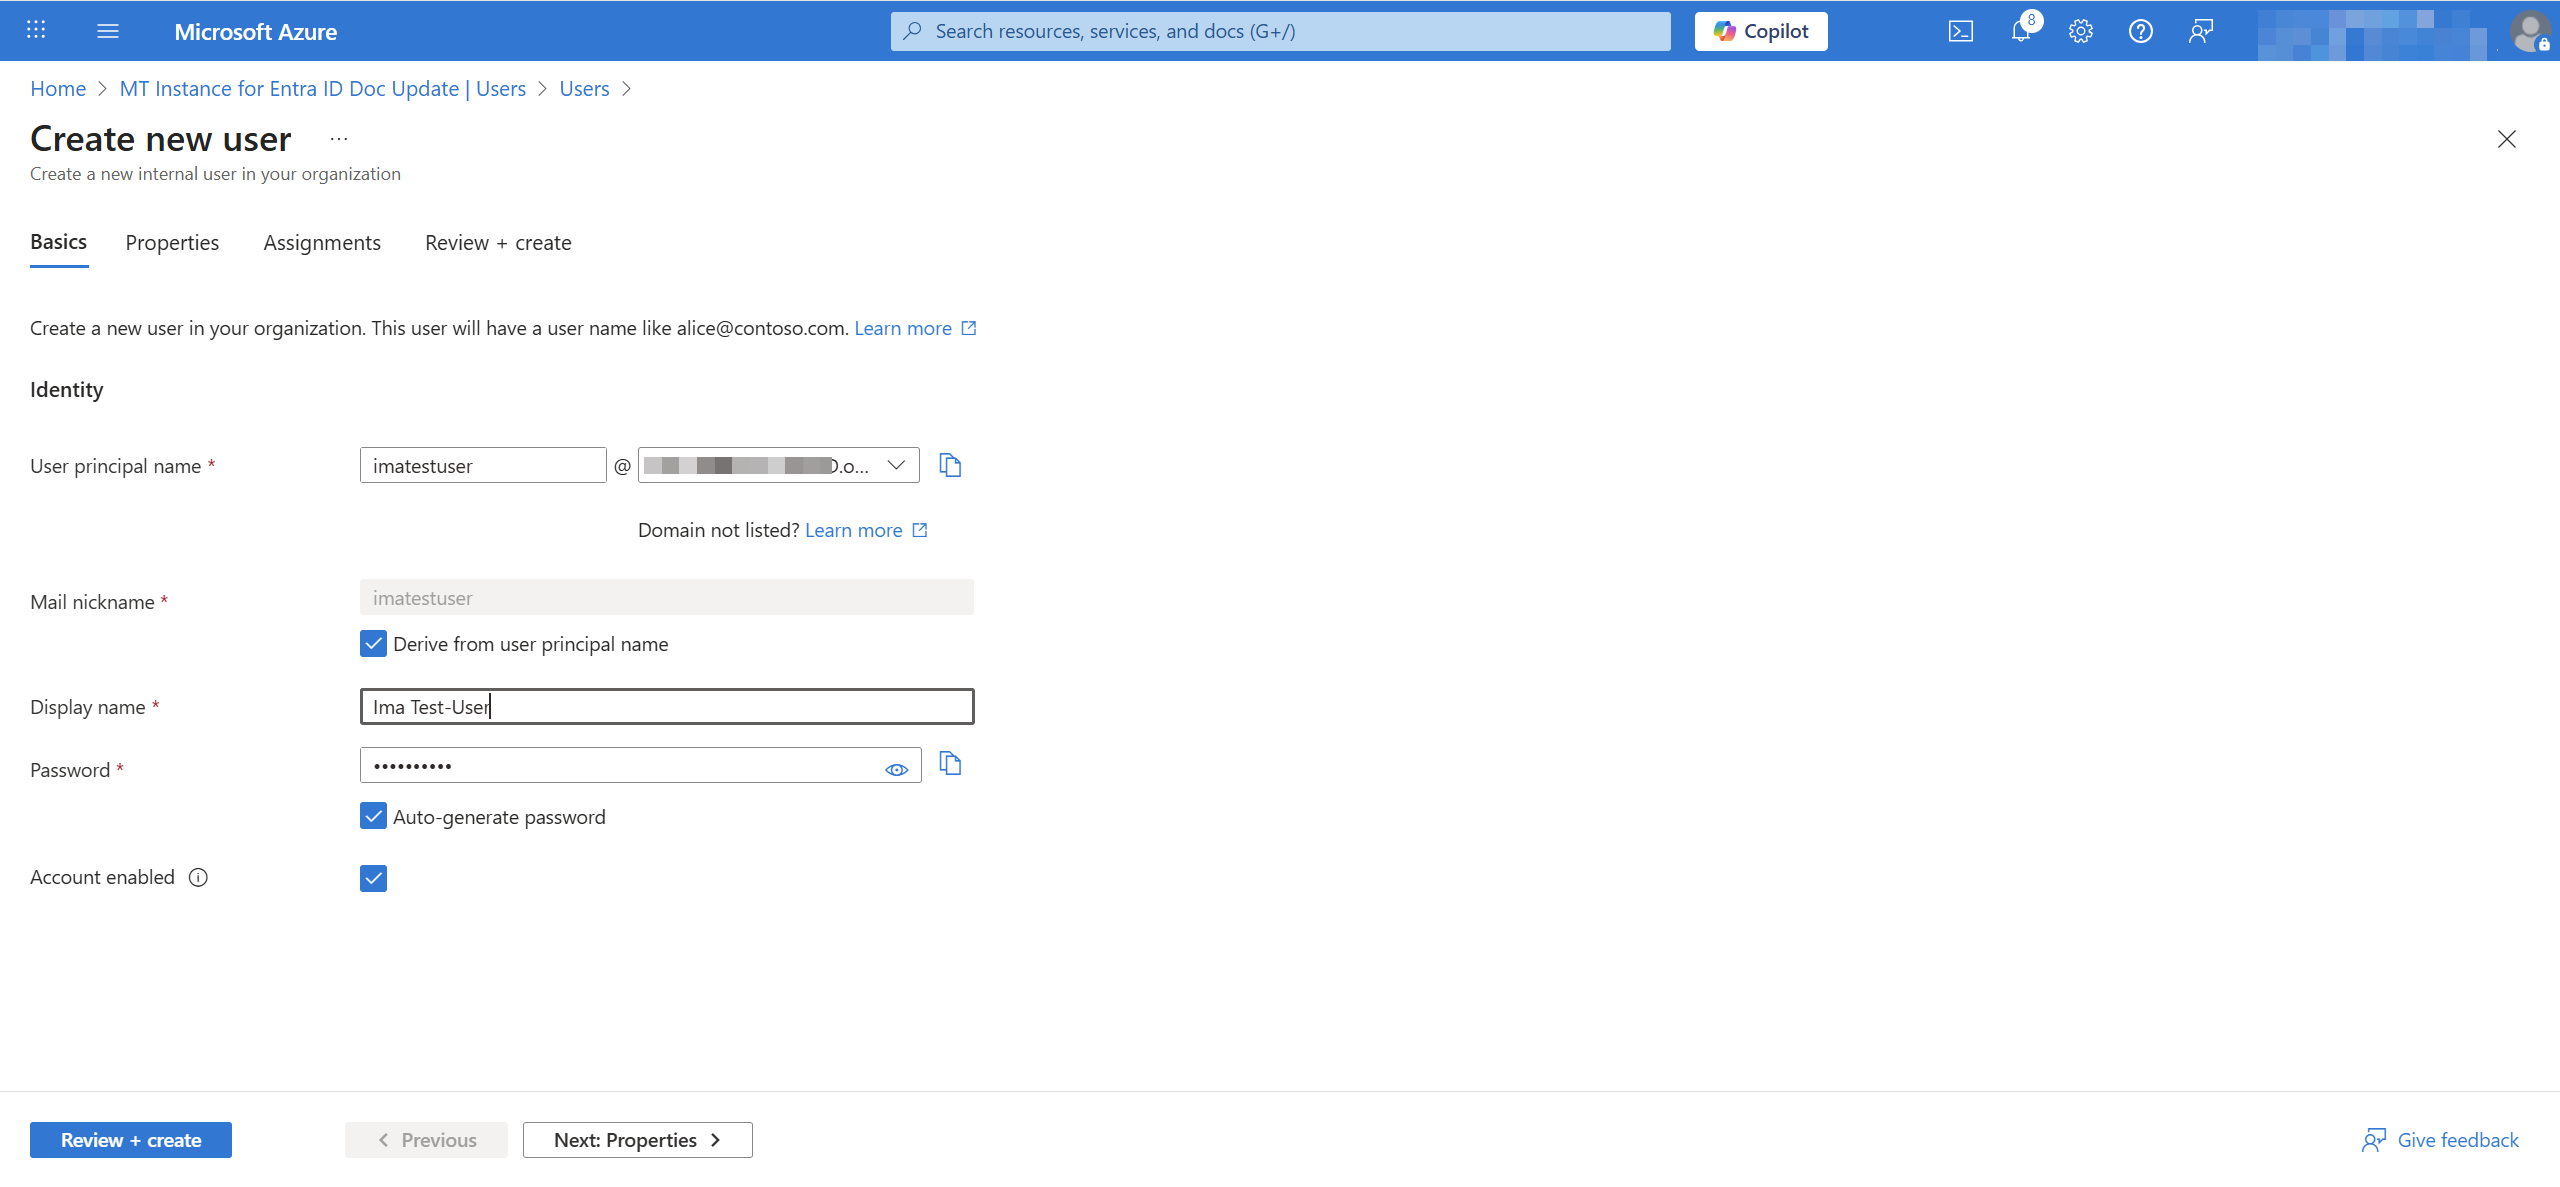This screenshot has width=2560, height=1187.
Task: Open the domain selection dropdown
Action: (x=895, y=464)
